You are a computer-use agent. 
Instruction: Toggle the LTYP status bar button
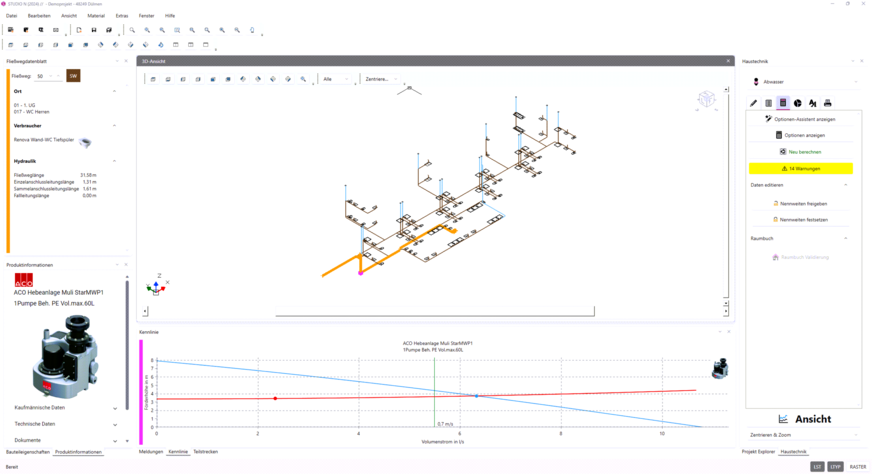(x=835, y=466)
